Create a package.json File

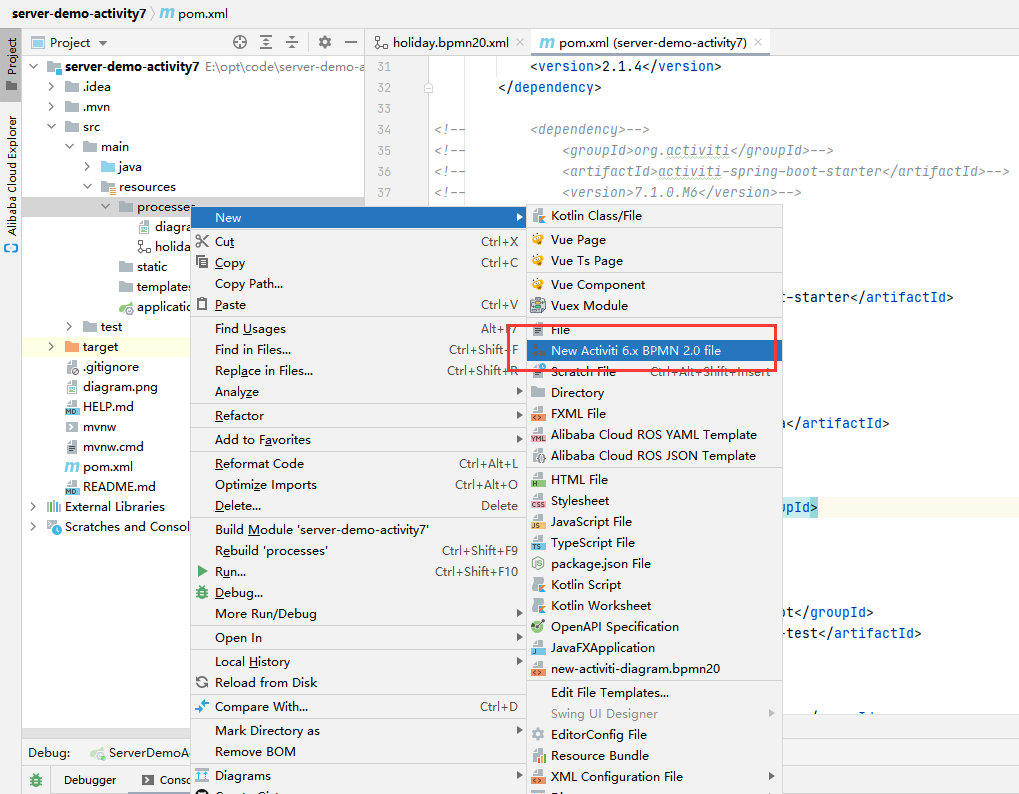click(654, 563)
